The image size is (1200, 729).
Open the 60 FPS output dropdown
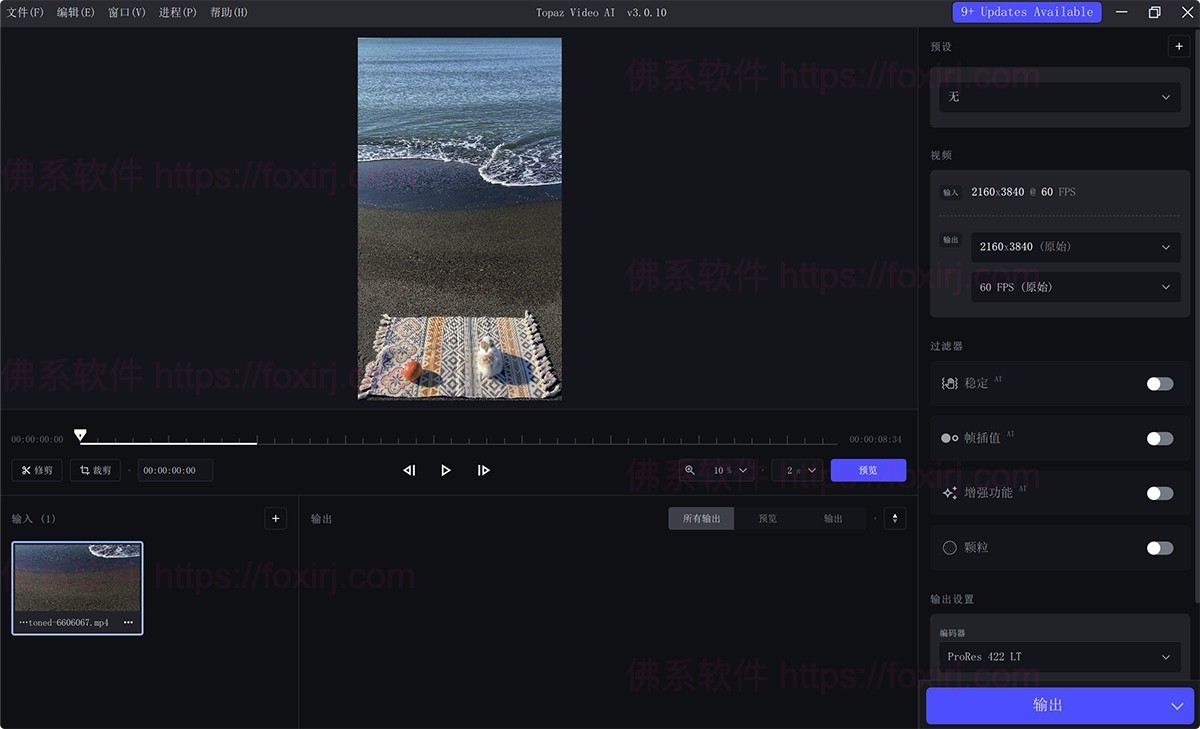point(1076,287)
